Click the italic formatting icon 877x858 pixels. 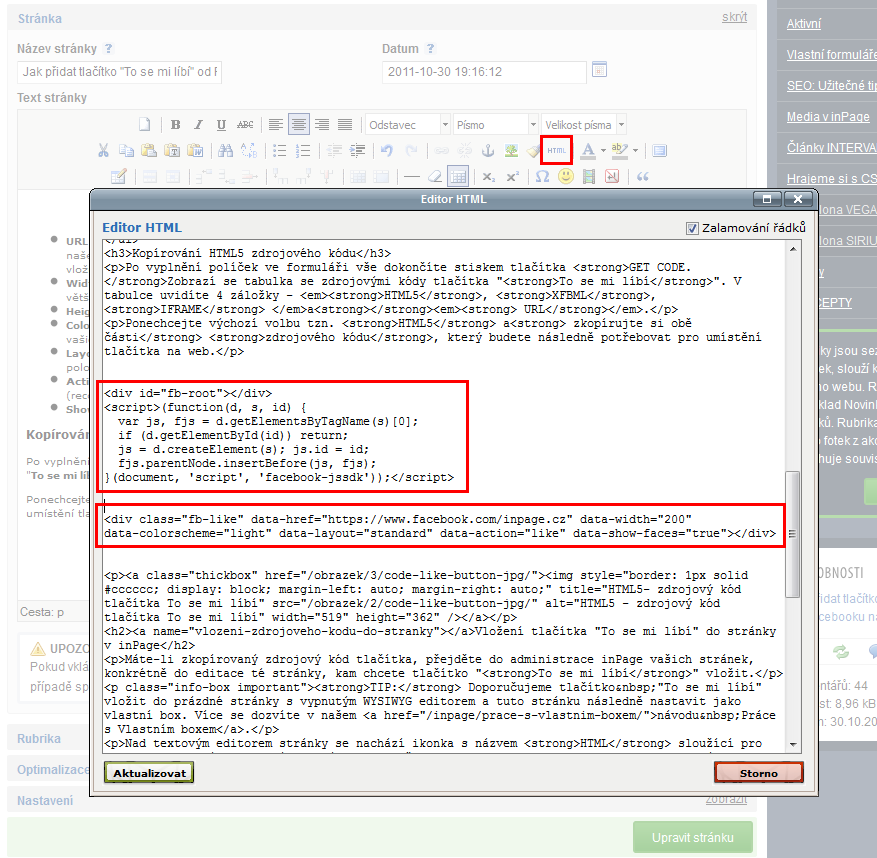[198, 125]
